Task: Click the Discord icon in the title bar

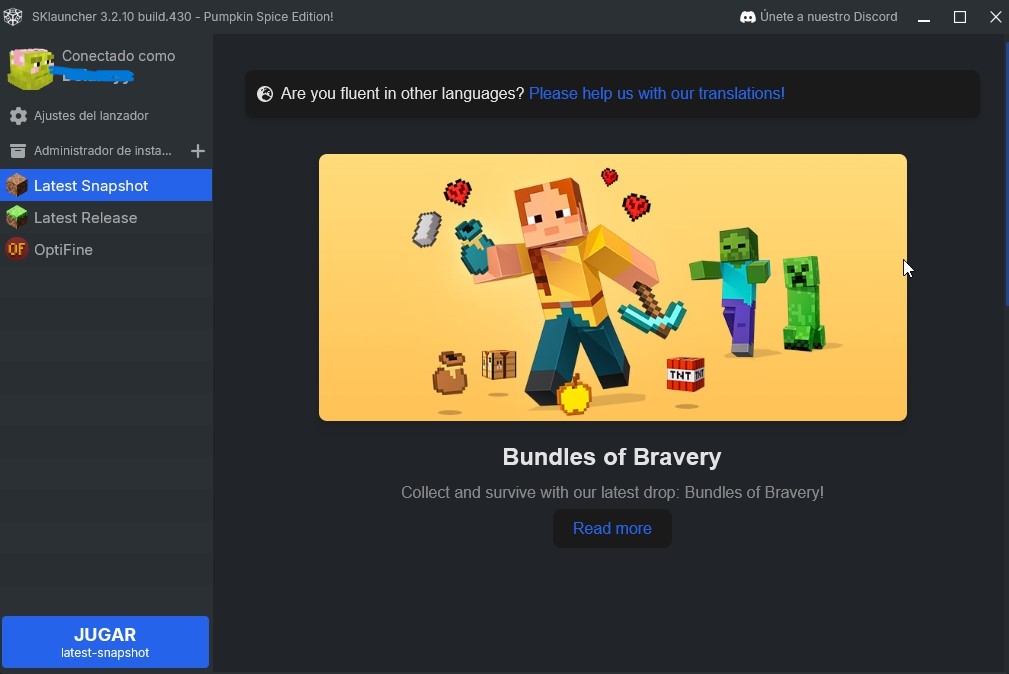Action: point(747,16)
